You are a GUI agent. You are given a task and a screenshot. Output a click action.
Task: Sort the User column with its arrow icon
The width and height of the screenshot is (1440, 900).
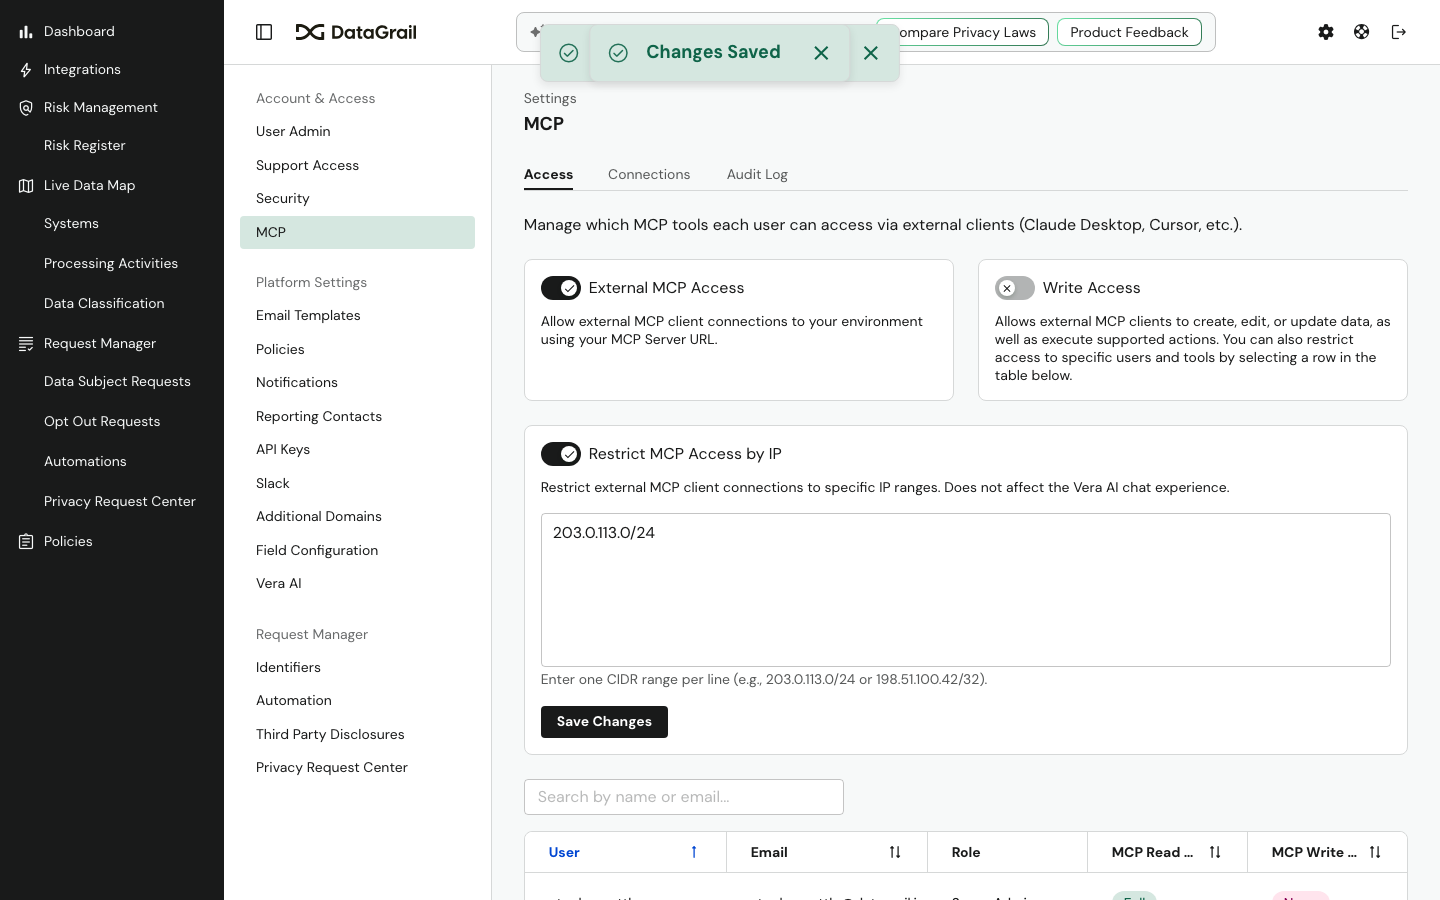(694, 852)
